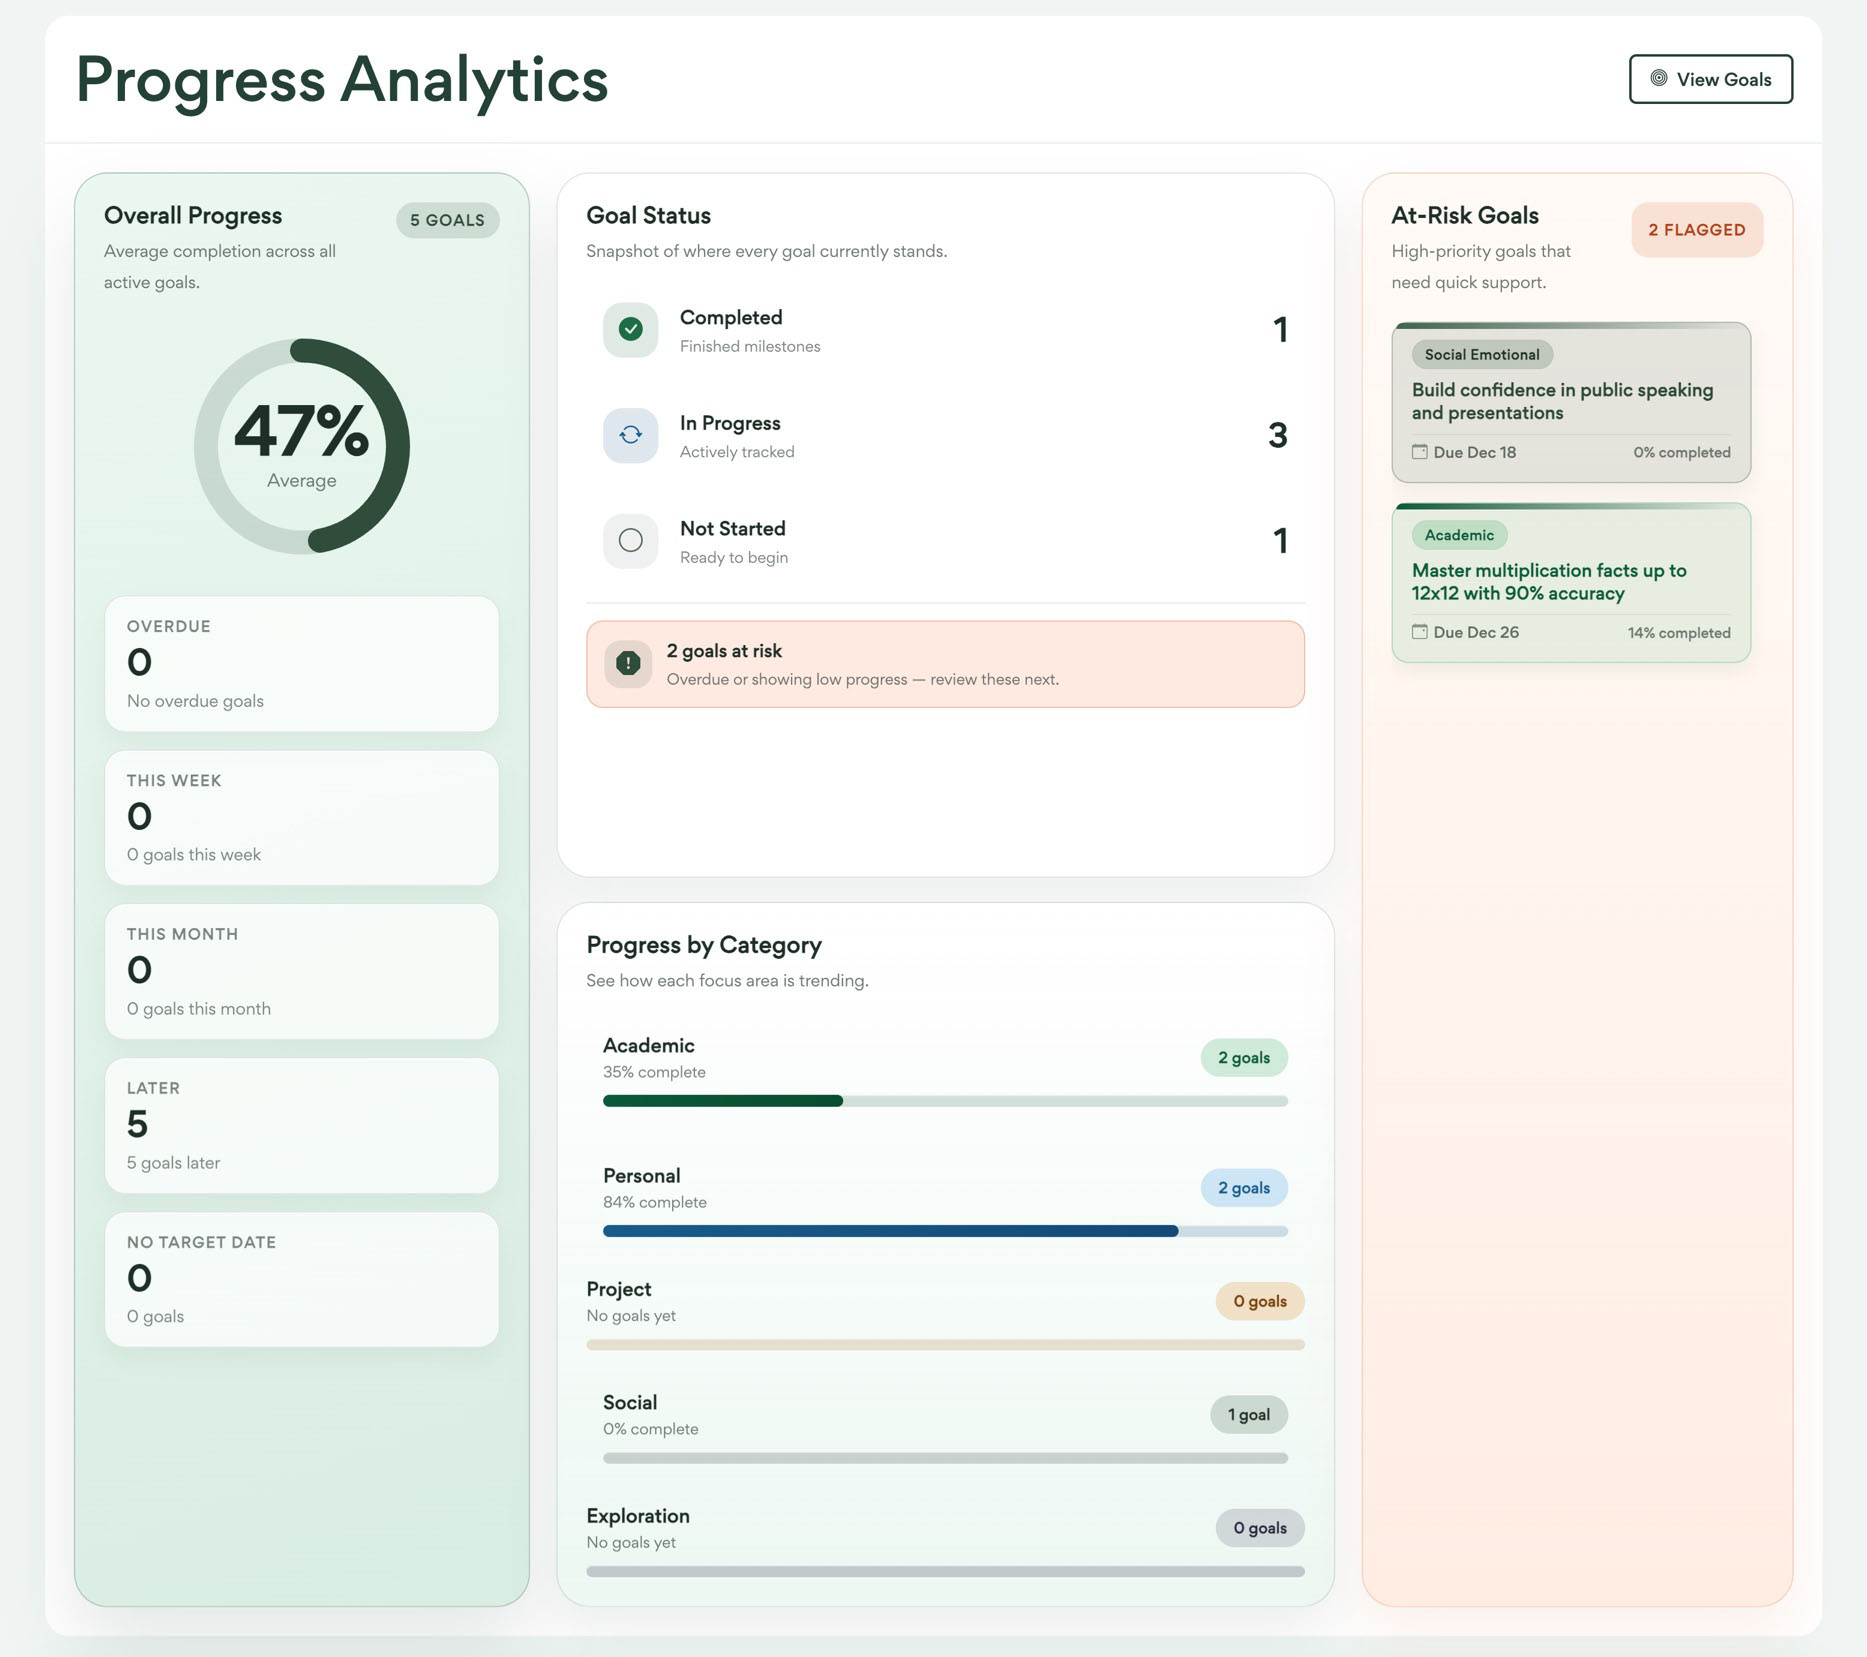
Task: Click the View Goals button
Action: coord(1710,79)
